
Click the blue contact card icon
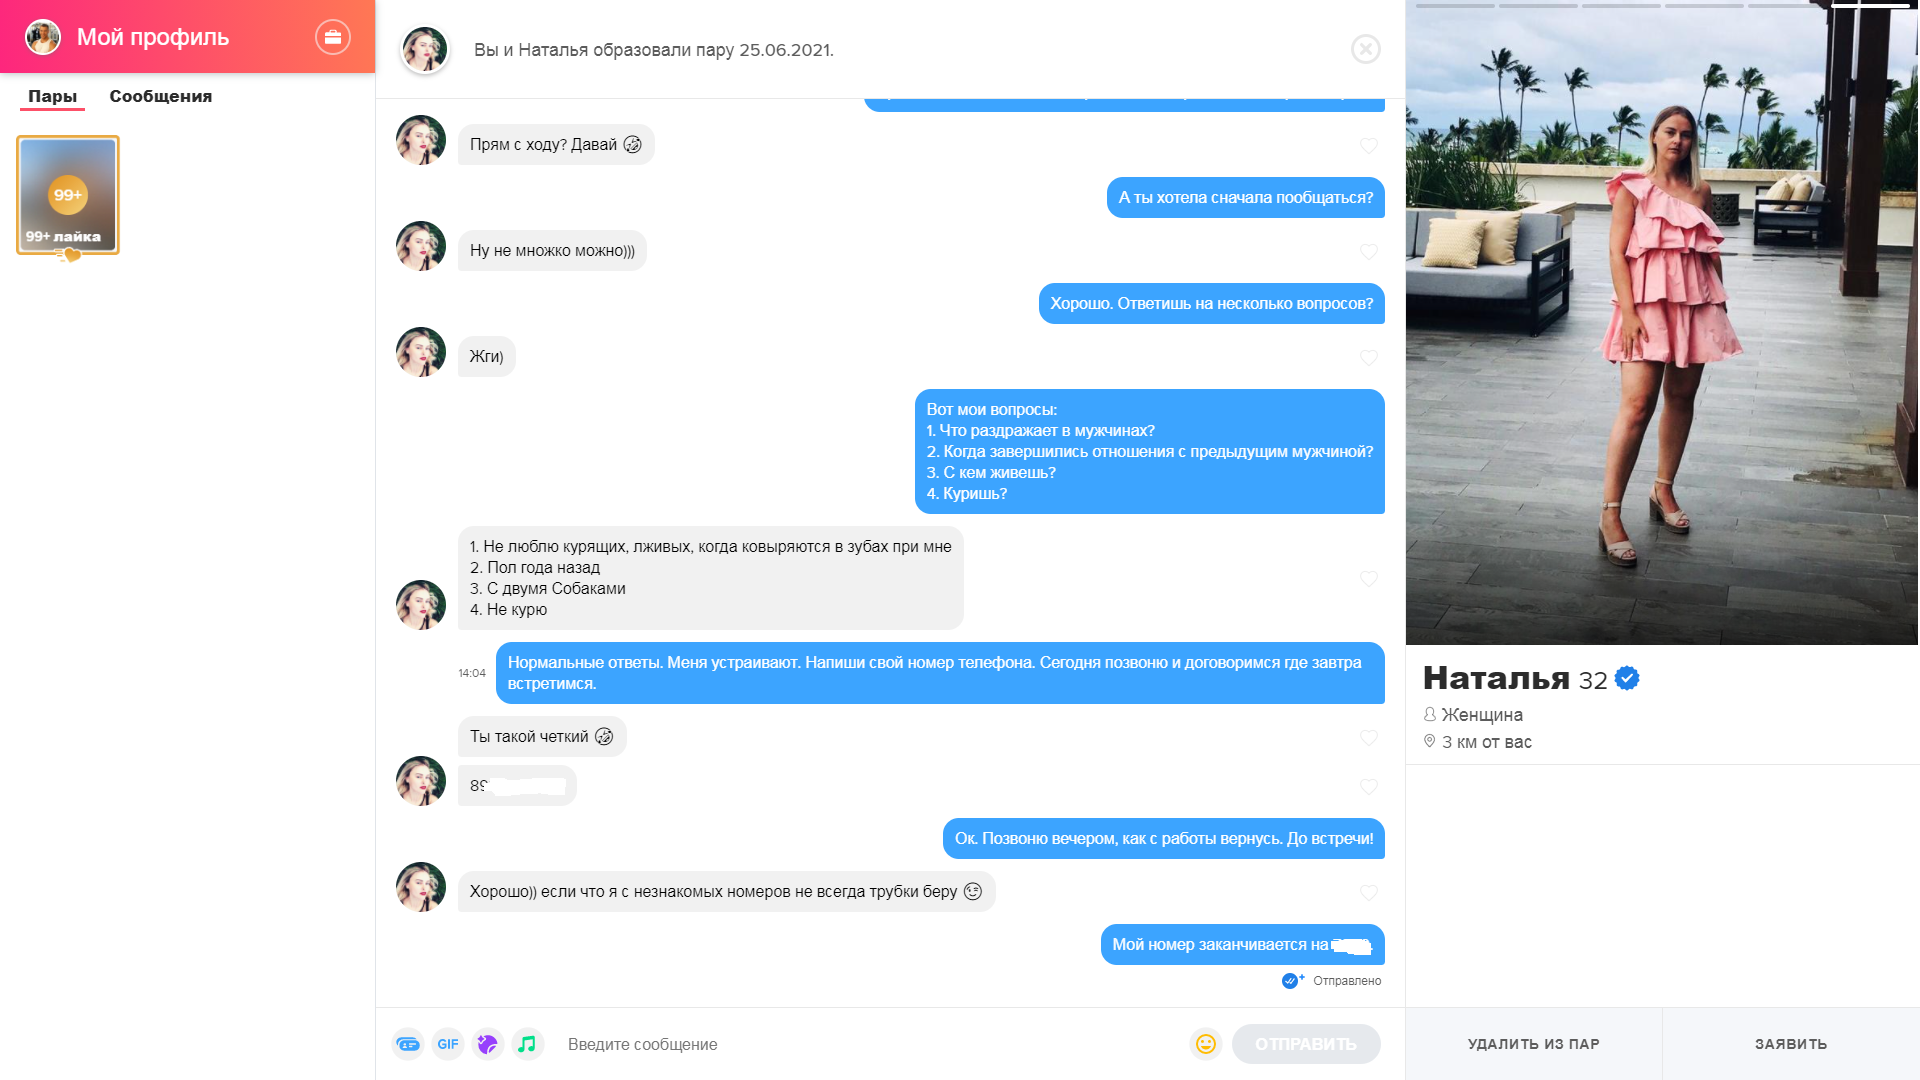[408, 1044]
